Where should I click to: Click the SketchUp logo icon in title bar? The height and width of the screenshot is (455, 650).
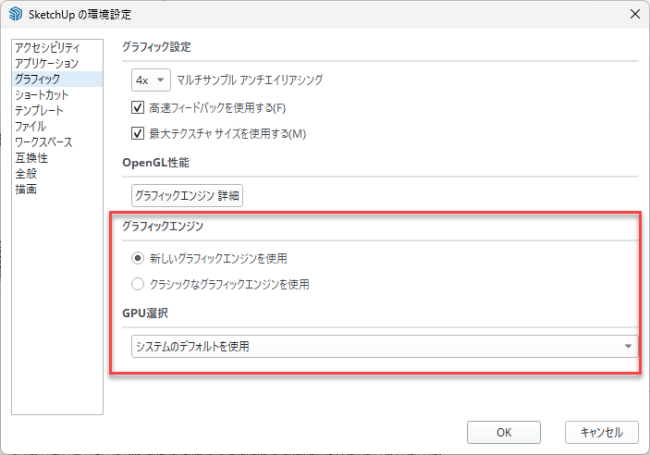(15, 14)
